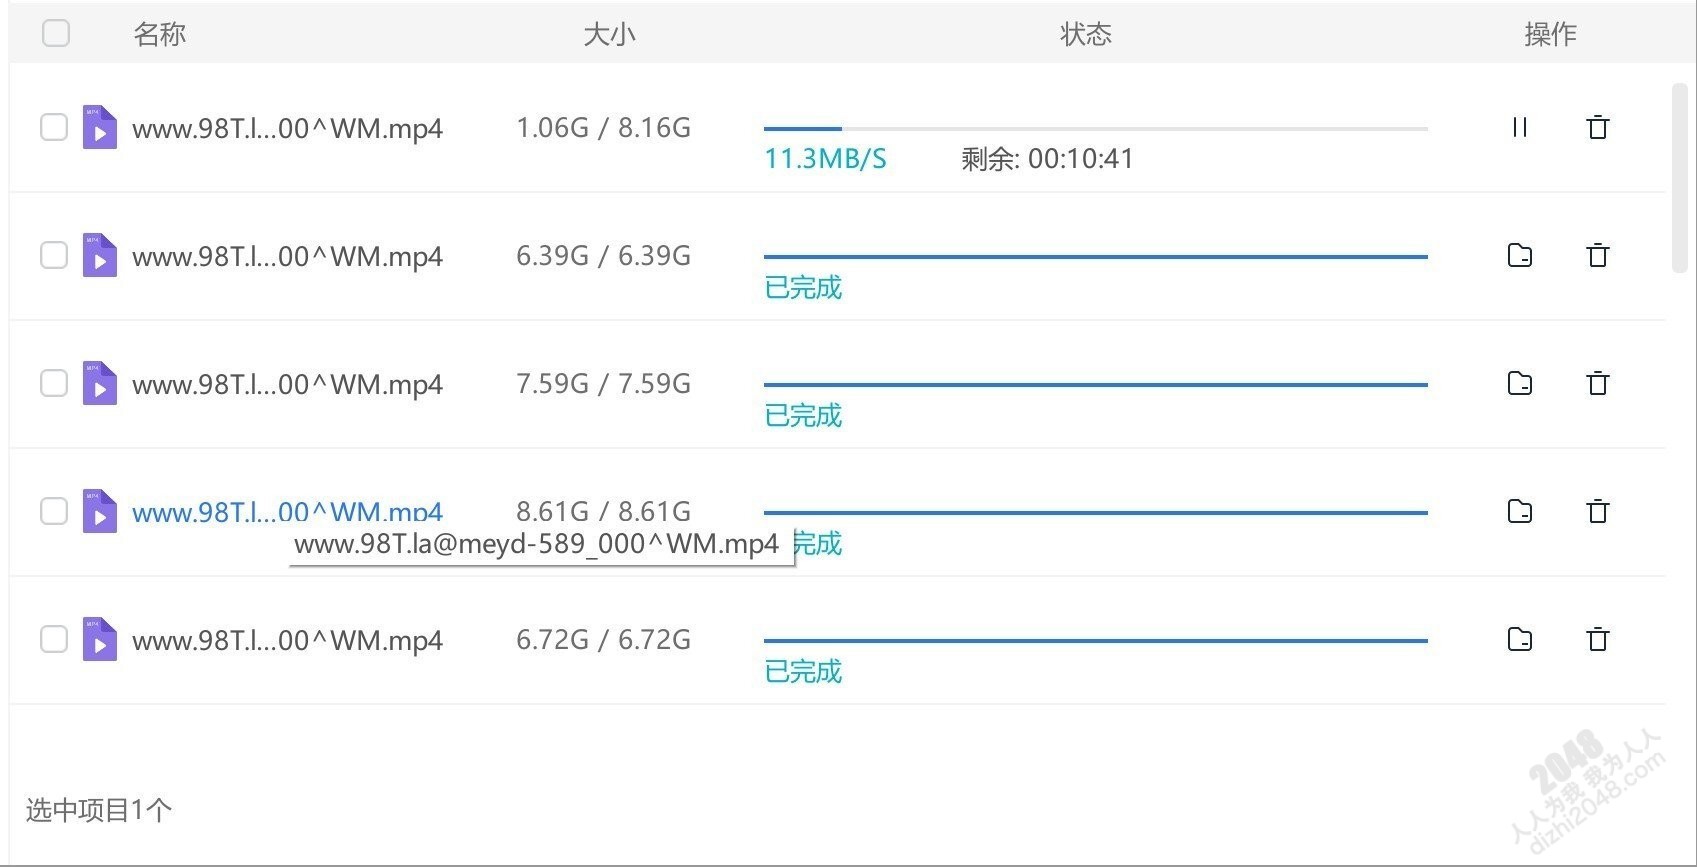Open folder for the 7.59G file
The image size is (1697, 867).
[1519, 383]
